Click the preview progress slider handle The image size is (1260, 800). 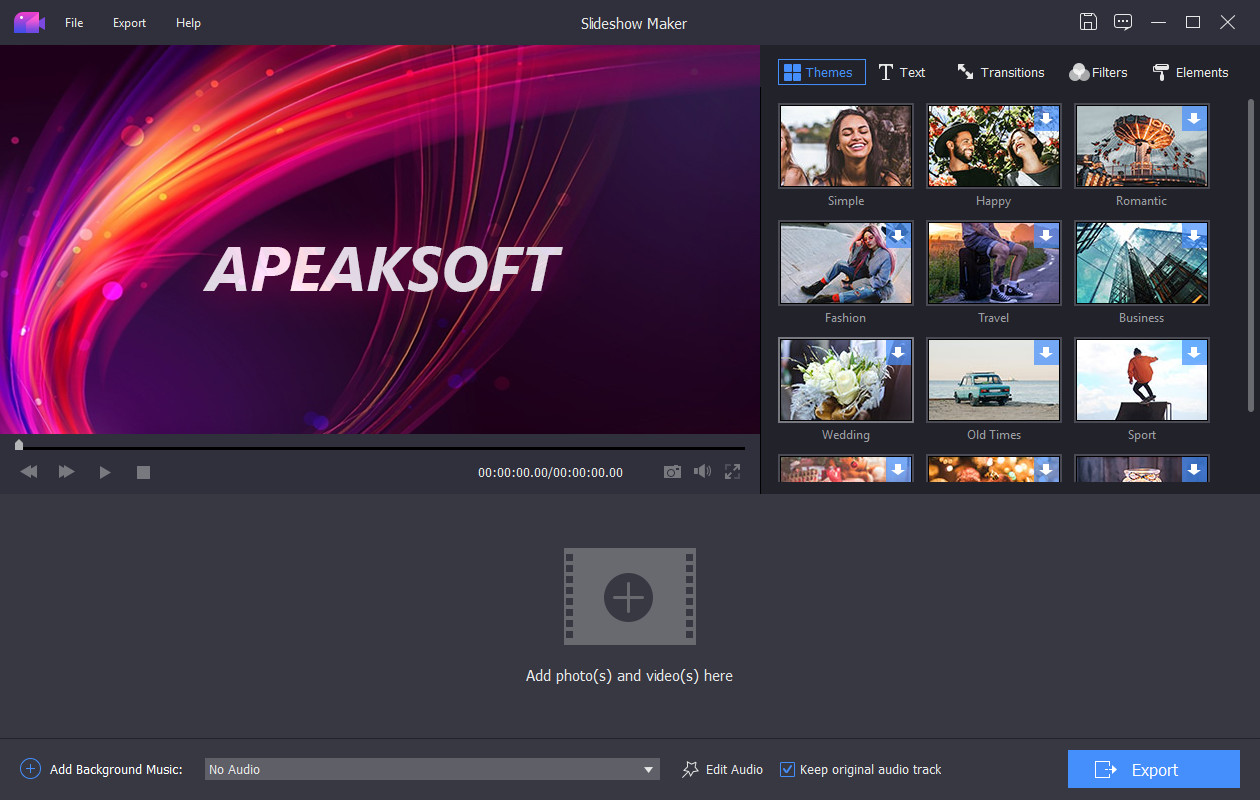tap(19, 445)
